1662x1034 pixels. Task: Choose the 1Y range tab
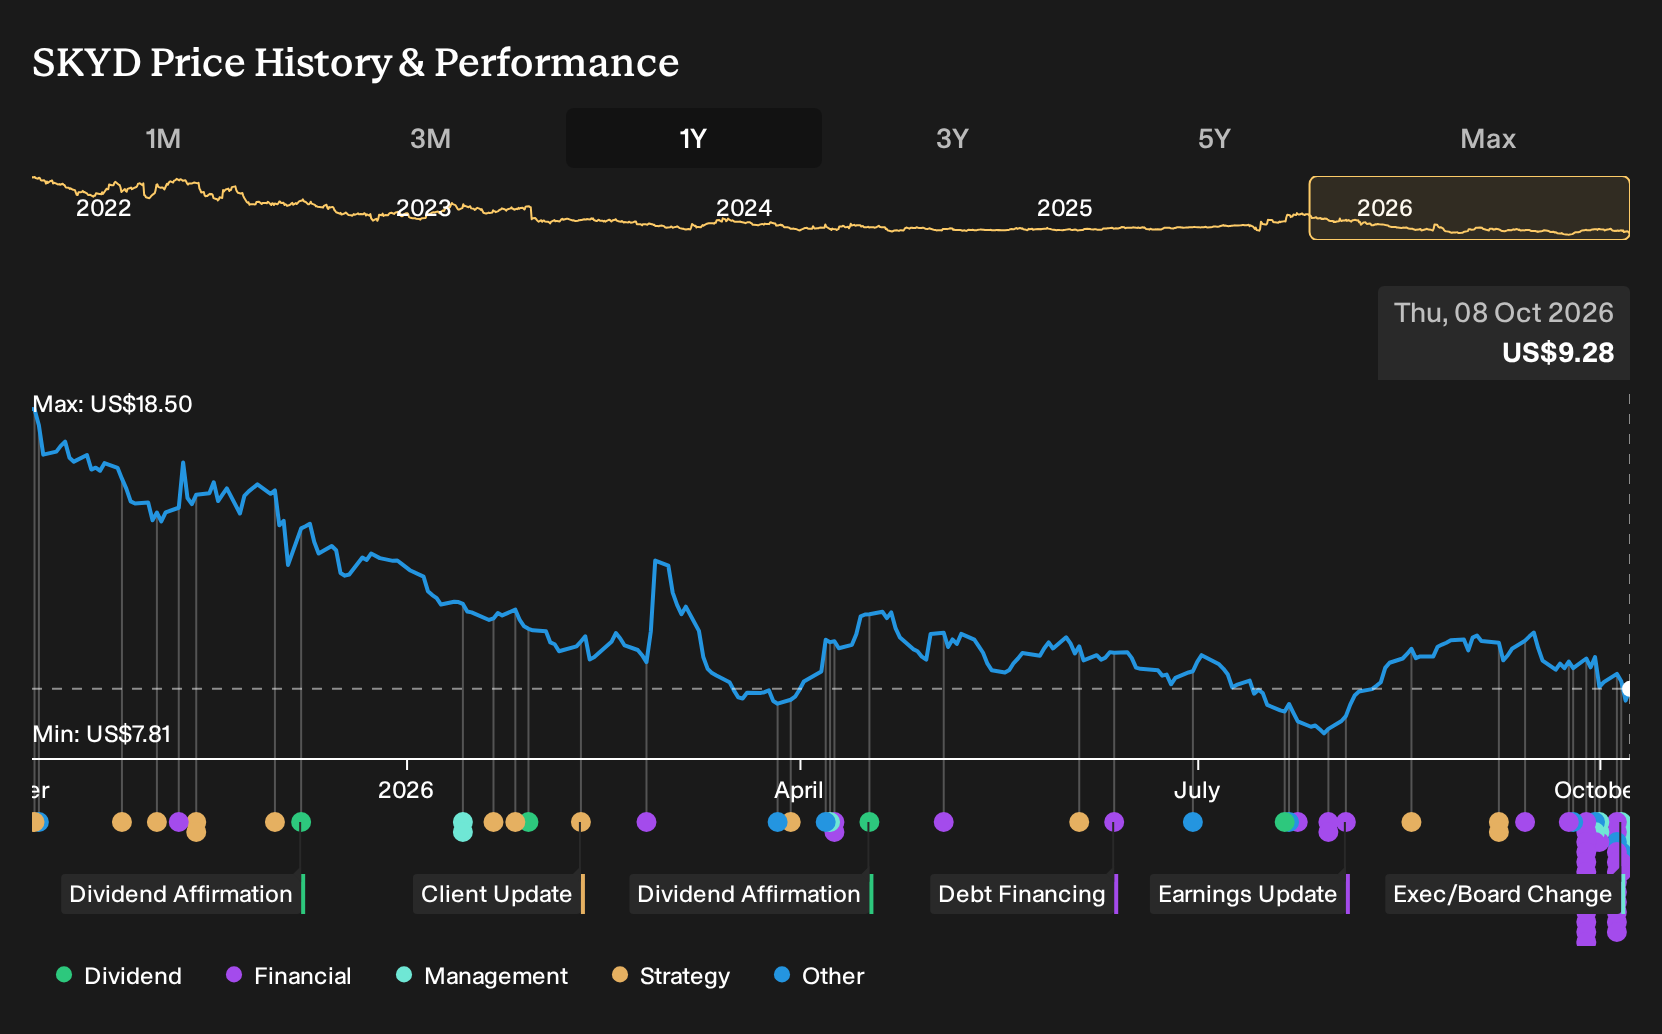pyautogui.click(x=694, y=138)
